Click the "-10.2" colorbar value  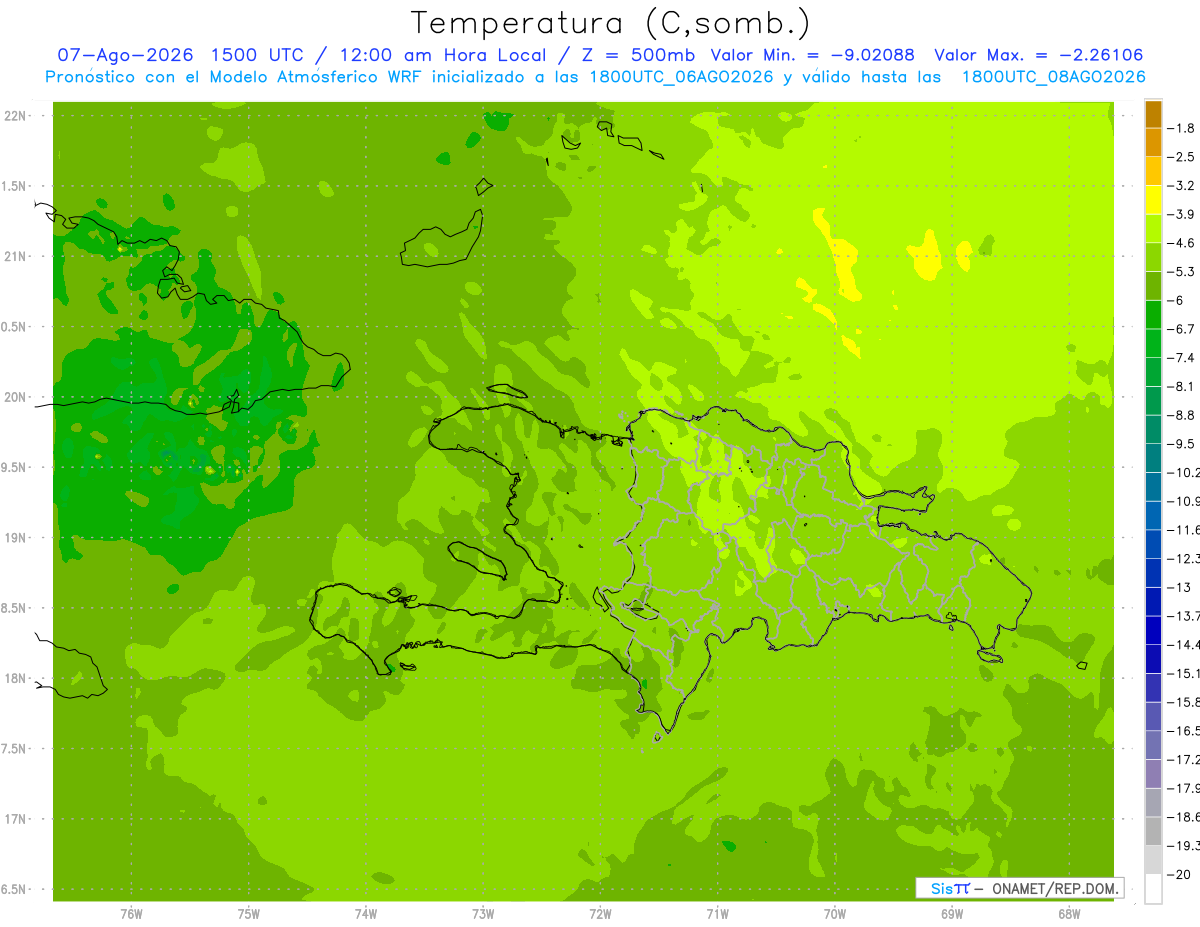(x=1184, y=473)
